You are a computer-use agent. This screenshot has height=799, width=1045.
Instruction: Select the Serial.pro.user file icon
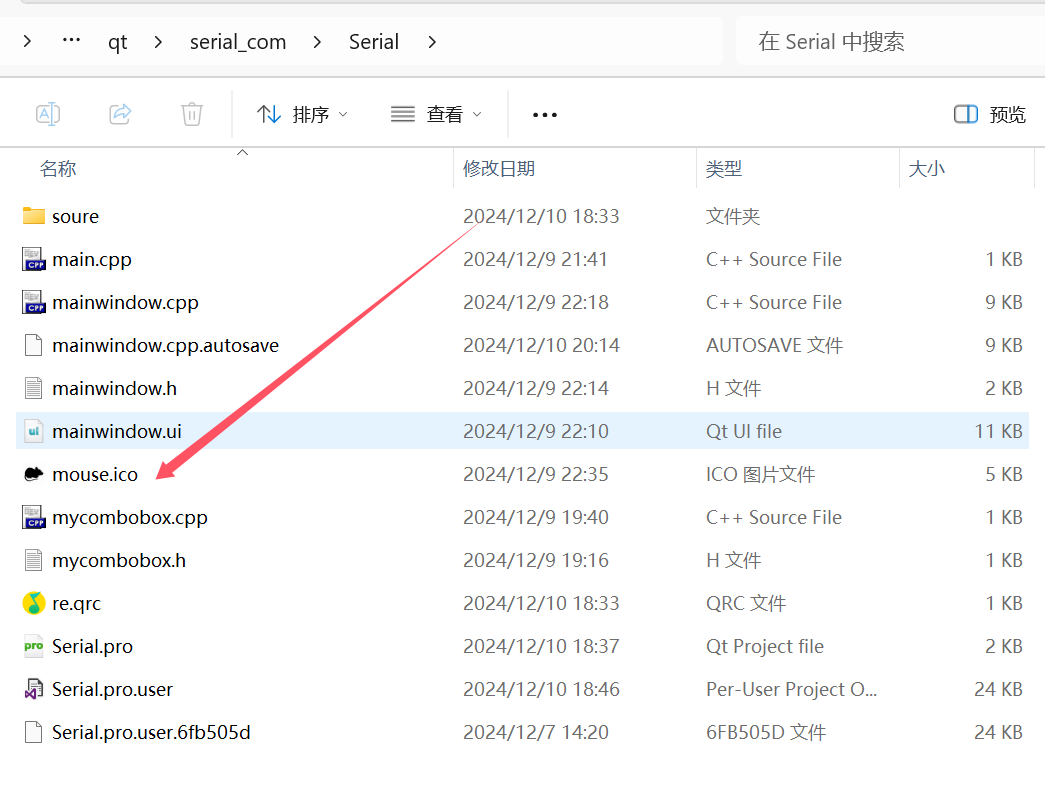click(34, 689)
